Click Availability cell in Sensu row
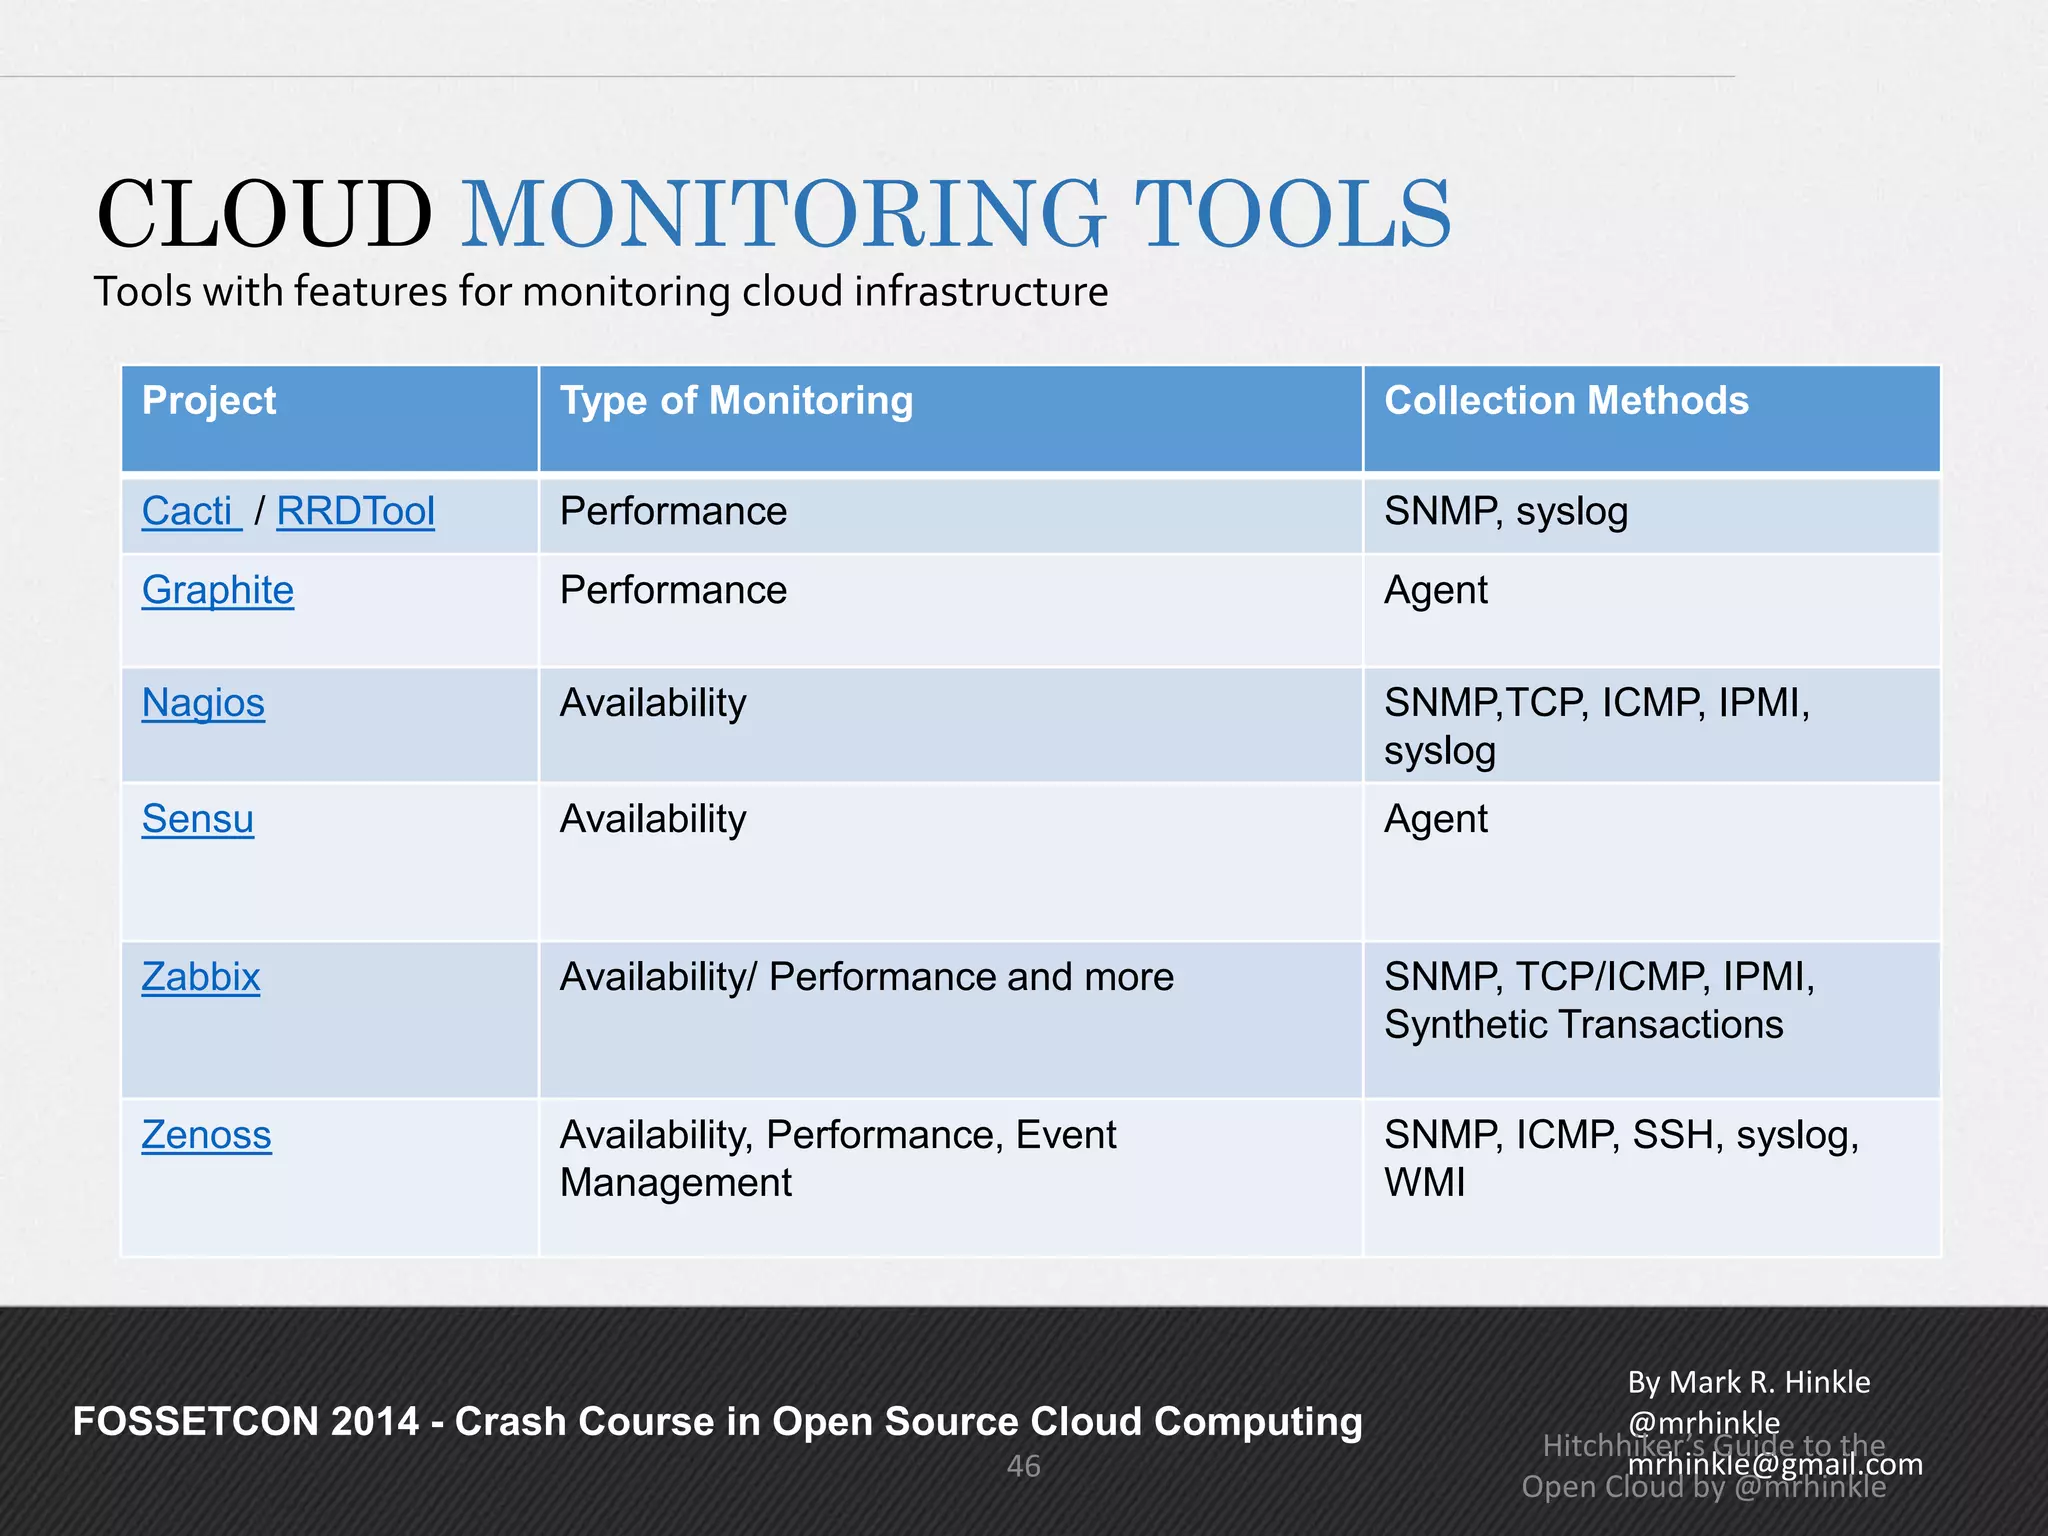The width and height of the screenshot is (2048, 1536). tap(951, 862)
